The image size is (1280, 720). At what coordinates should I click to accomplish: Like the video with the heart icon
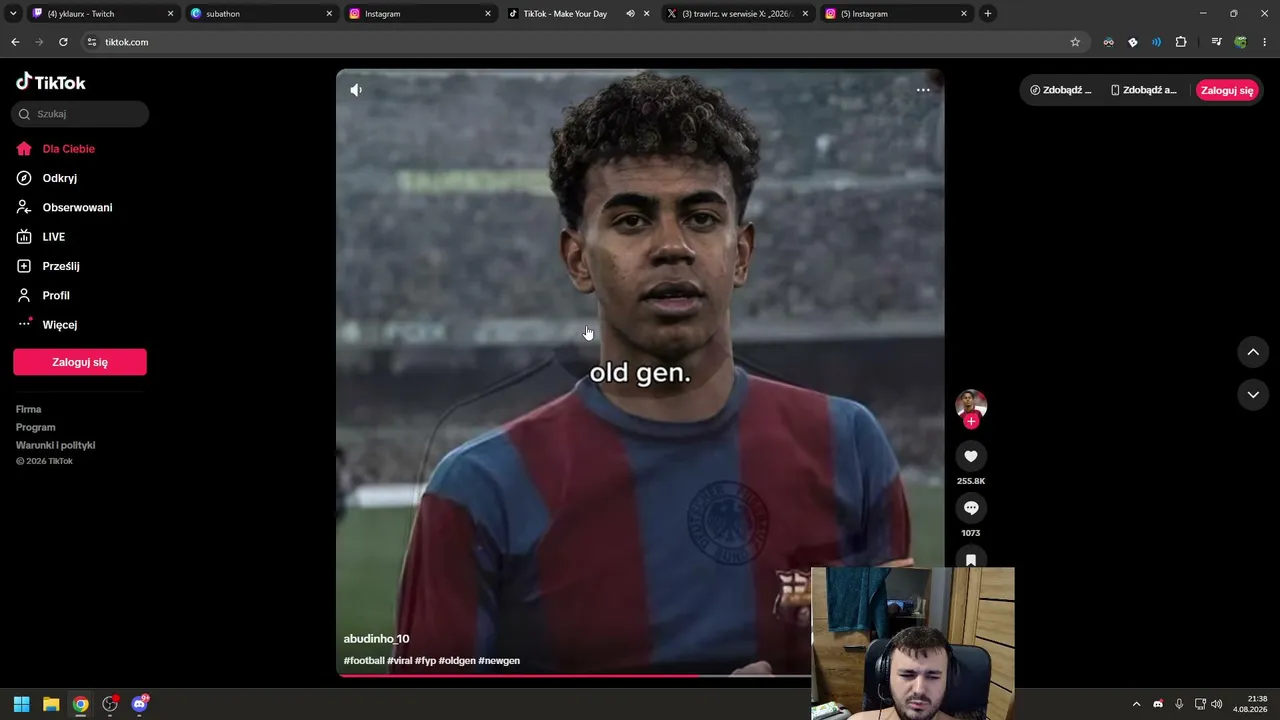click(971, 456)
